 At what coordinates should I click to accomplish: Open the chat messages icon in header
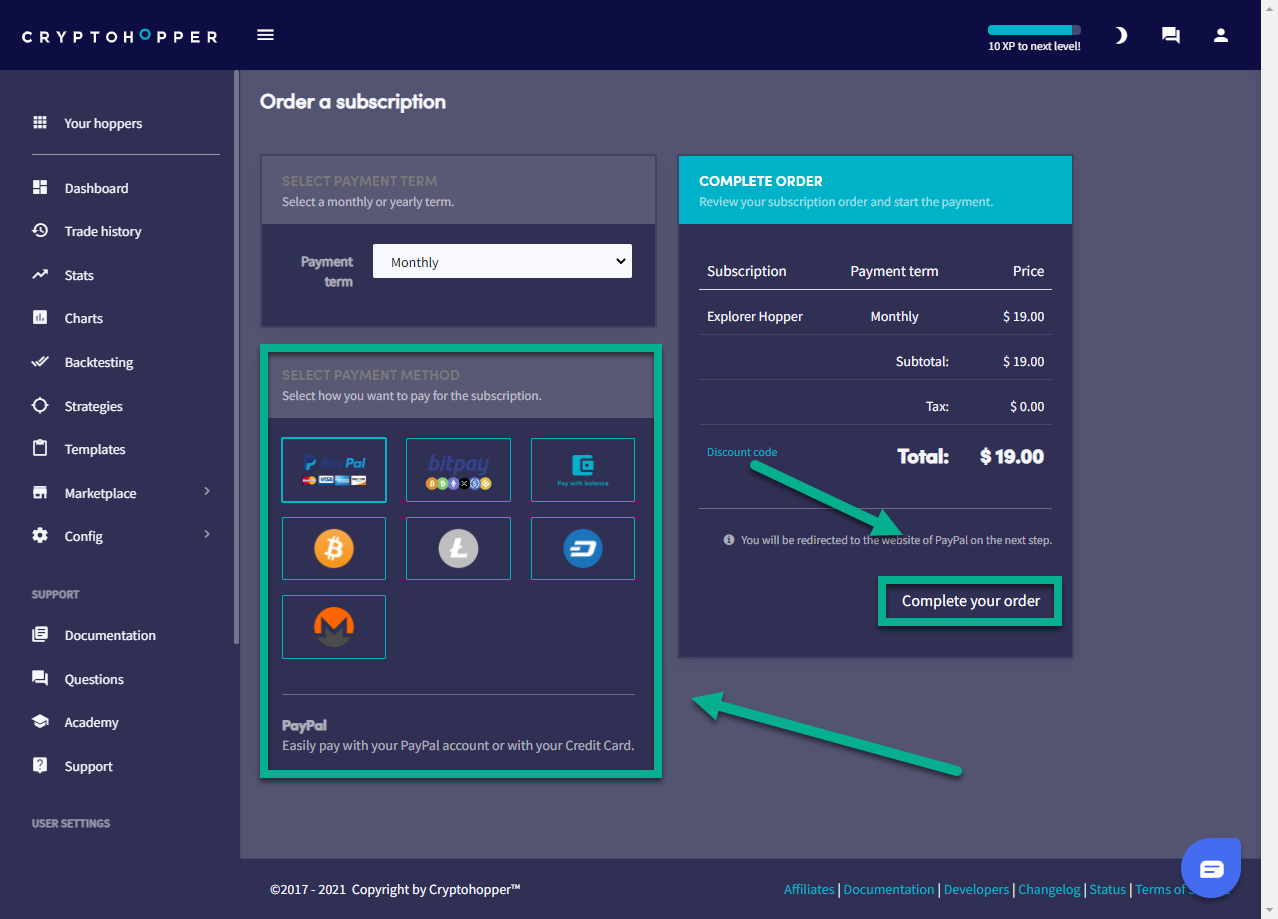point(1170,35)
